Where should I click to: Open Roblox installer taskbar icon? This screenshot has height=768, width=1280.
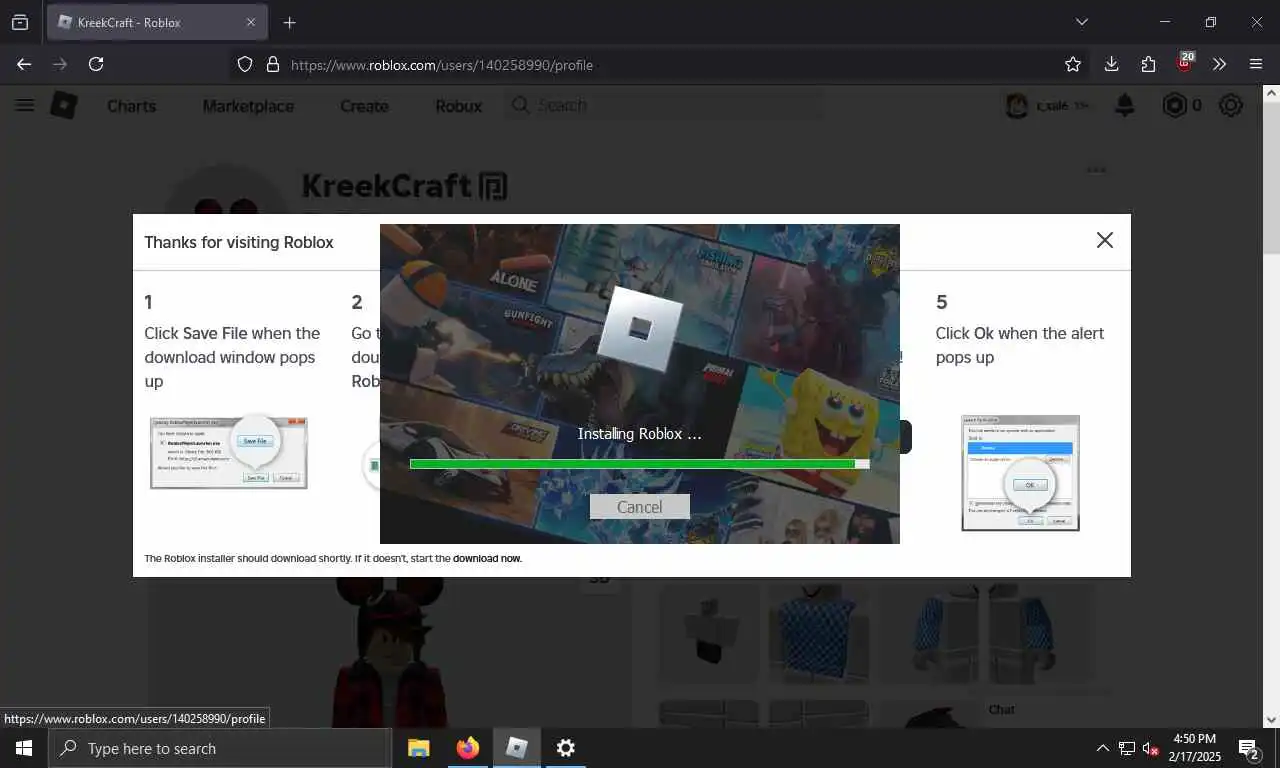[x=516, y=748]
